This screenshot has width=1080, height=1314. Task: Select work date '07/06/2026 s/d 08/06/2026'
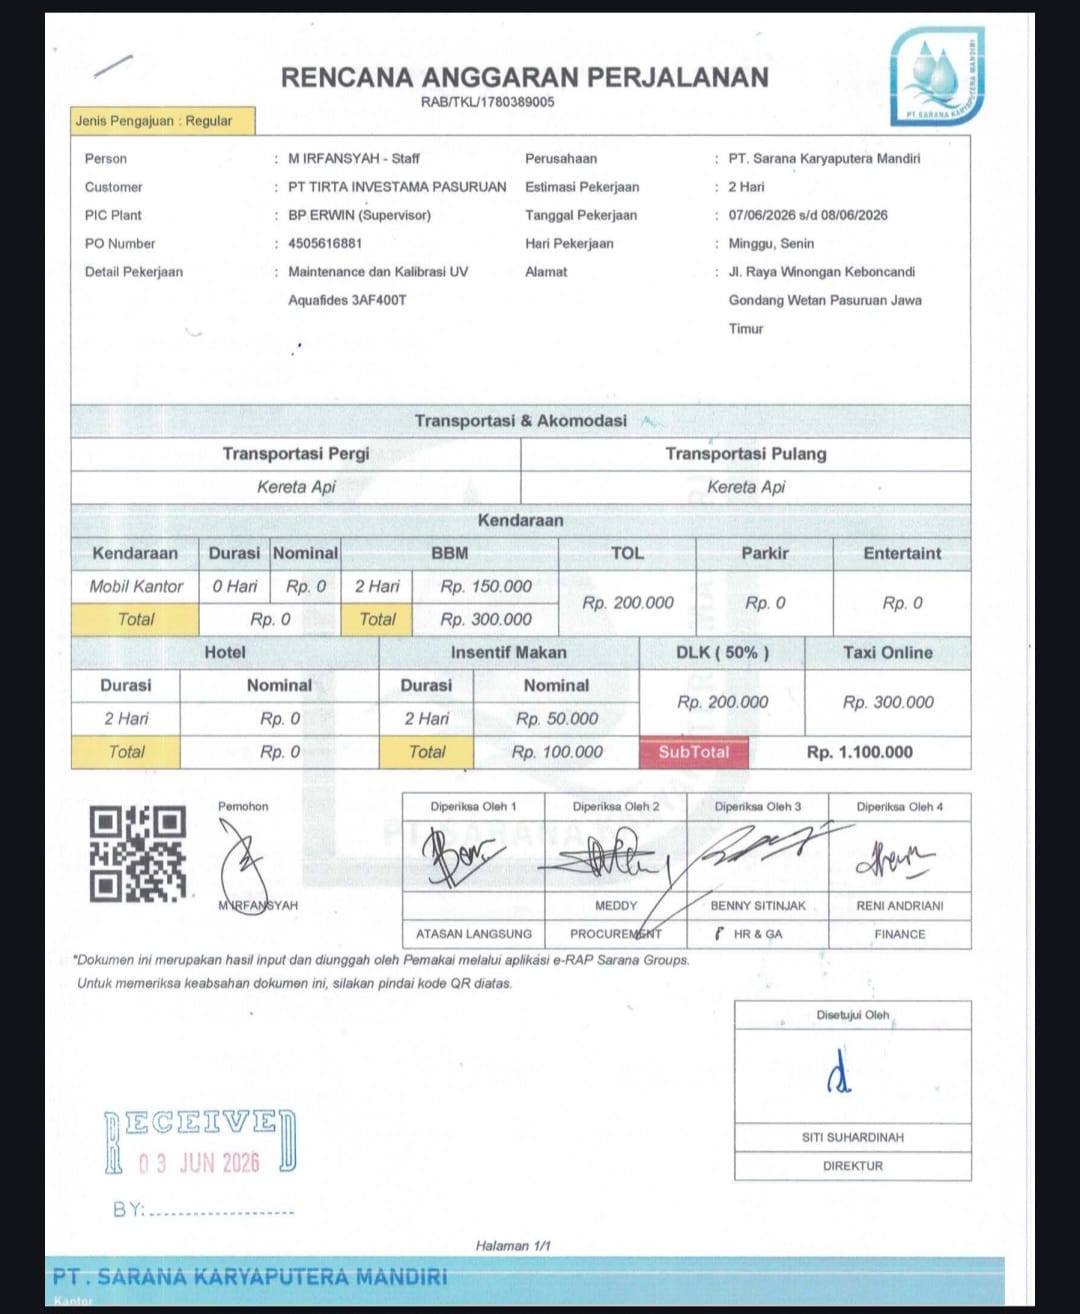click(808, 215)
